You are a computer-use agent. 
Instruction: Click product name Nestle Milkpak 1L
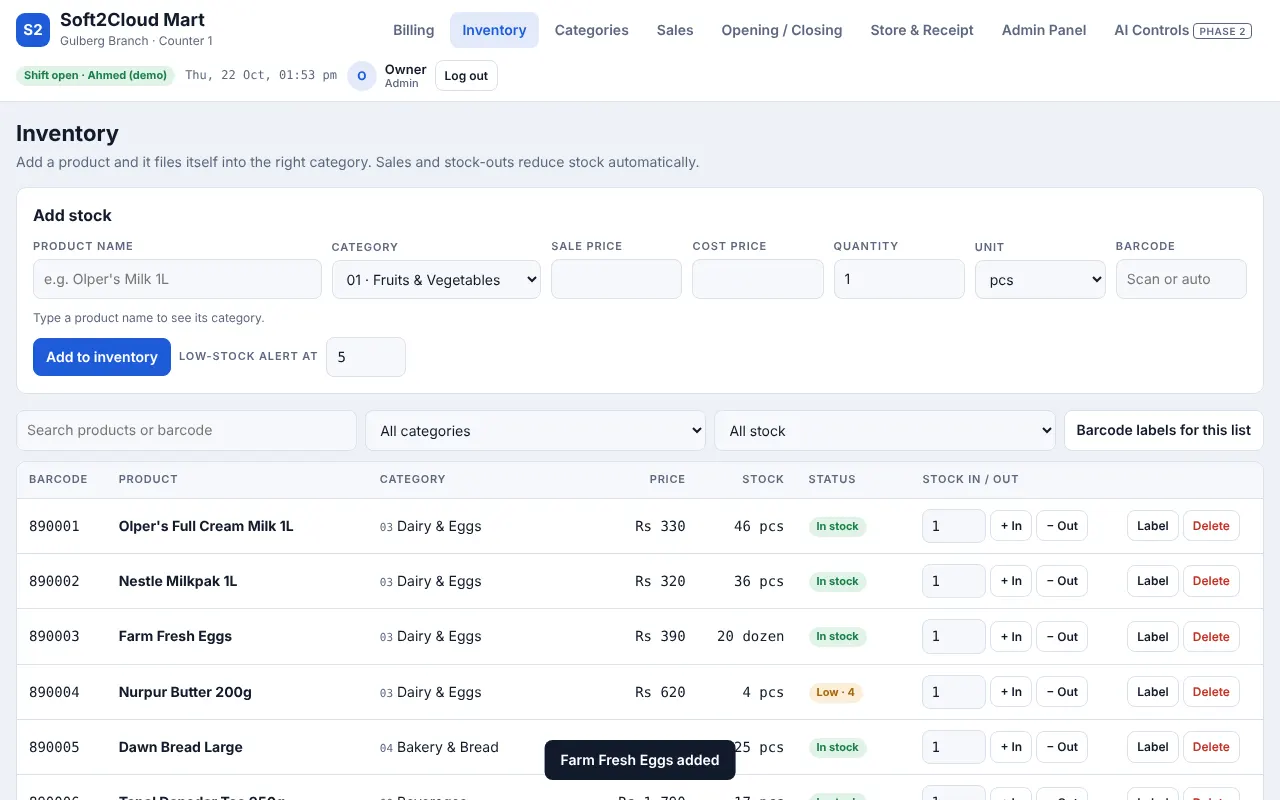178,581
